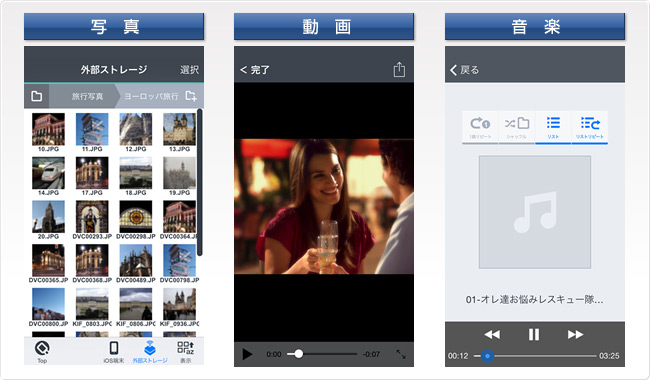Click the music progress slider knob

(x=488, y=356)
